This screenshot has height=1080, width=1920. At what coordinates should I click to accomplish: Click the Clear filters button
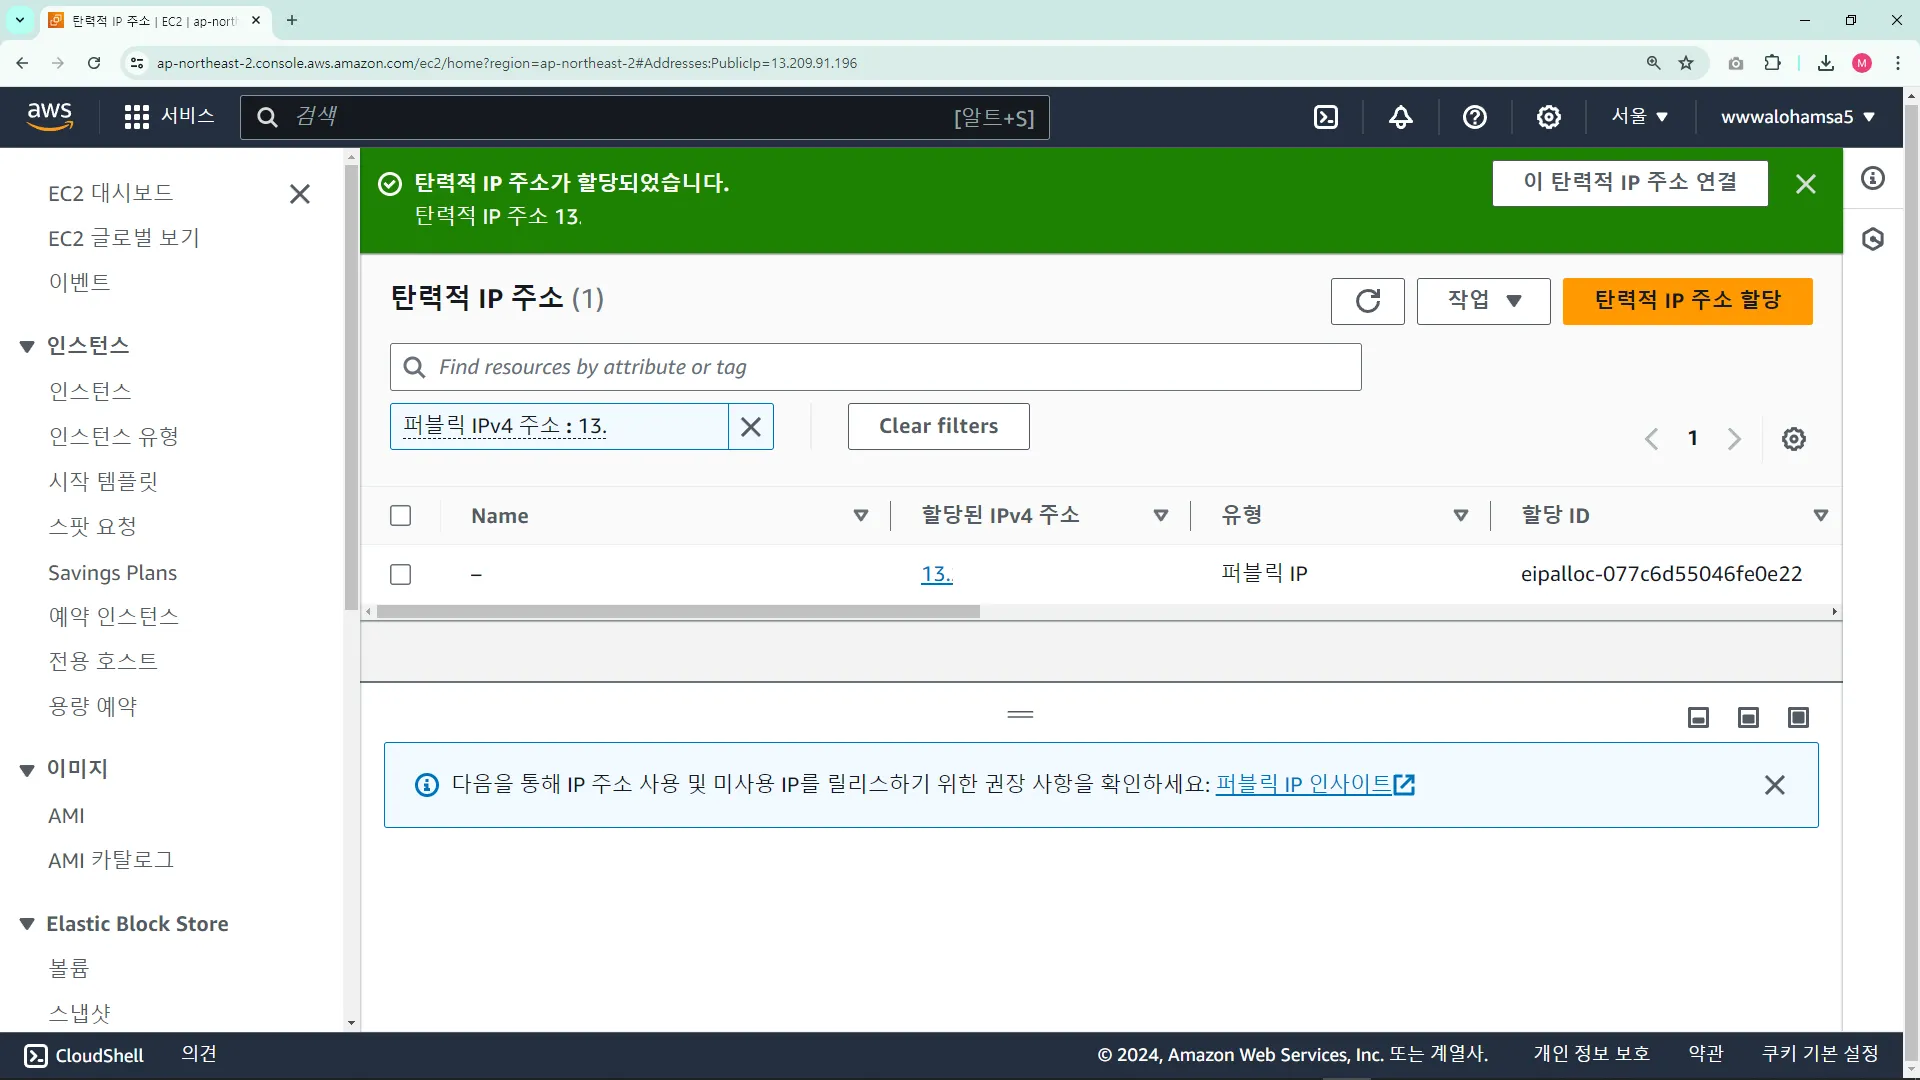[938, 427]
